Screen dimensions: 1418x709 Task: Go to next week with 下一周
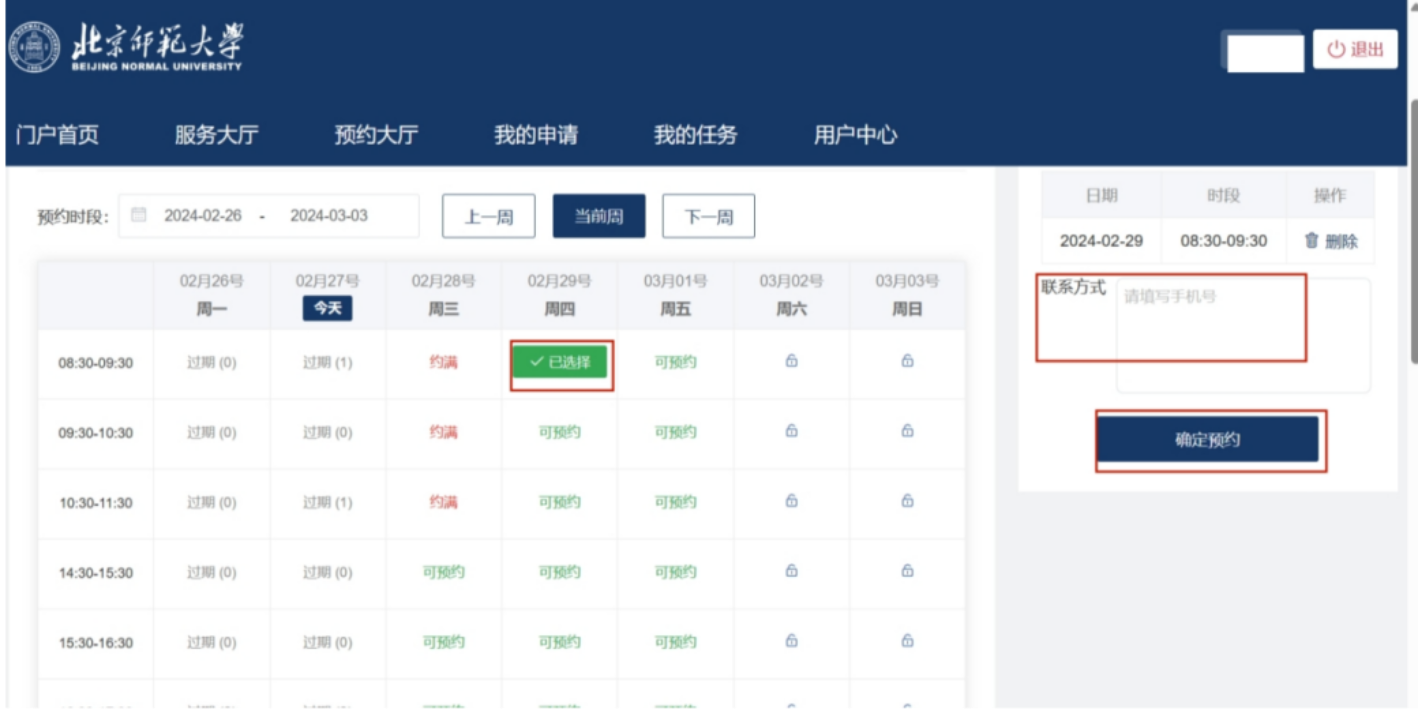tap(708, 216)
